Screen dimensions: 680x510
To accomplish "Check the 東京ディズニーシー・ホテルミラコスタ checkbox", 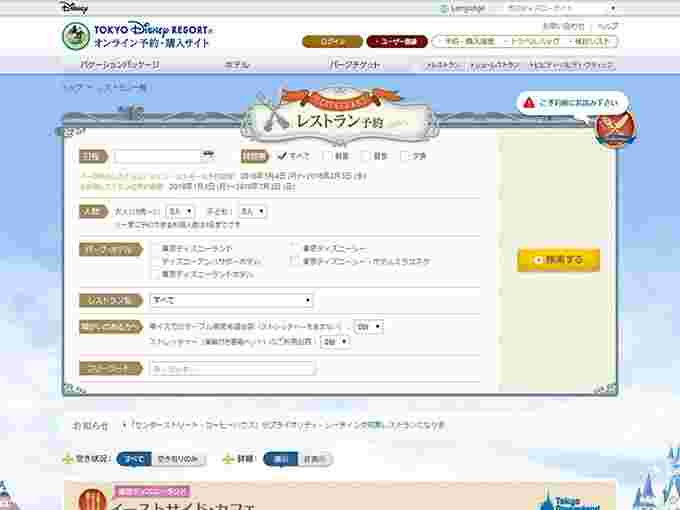I will click(x=295, y=261).
